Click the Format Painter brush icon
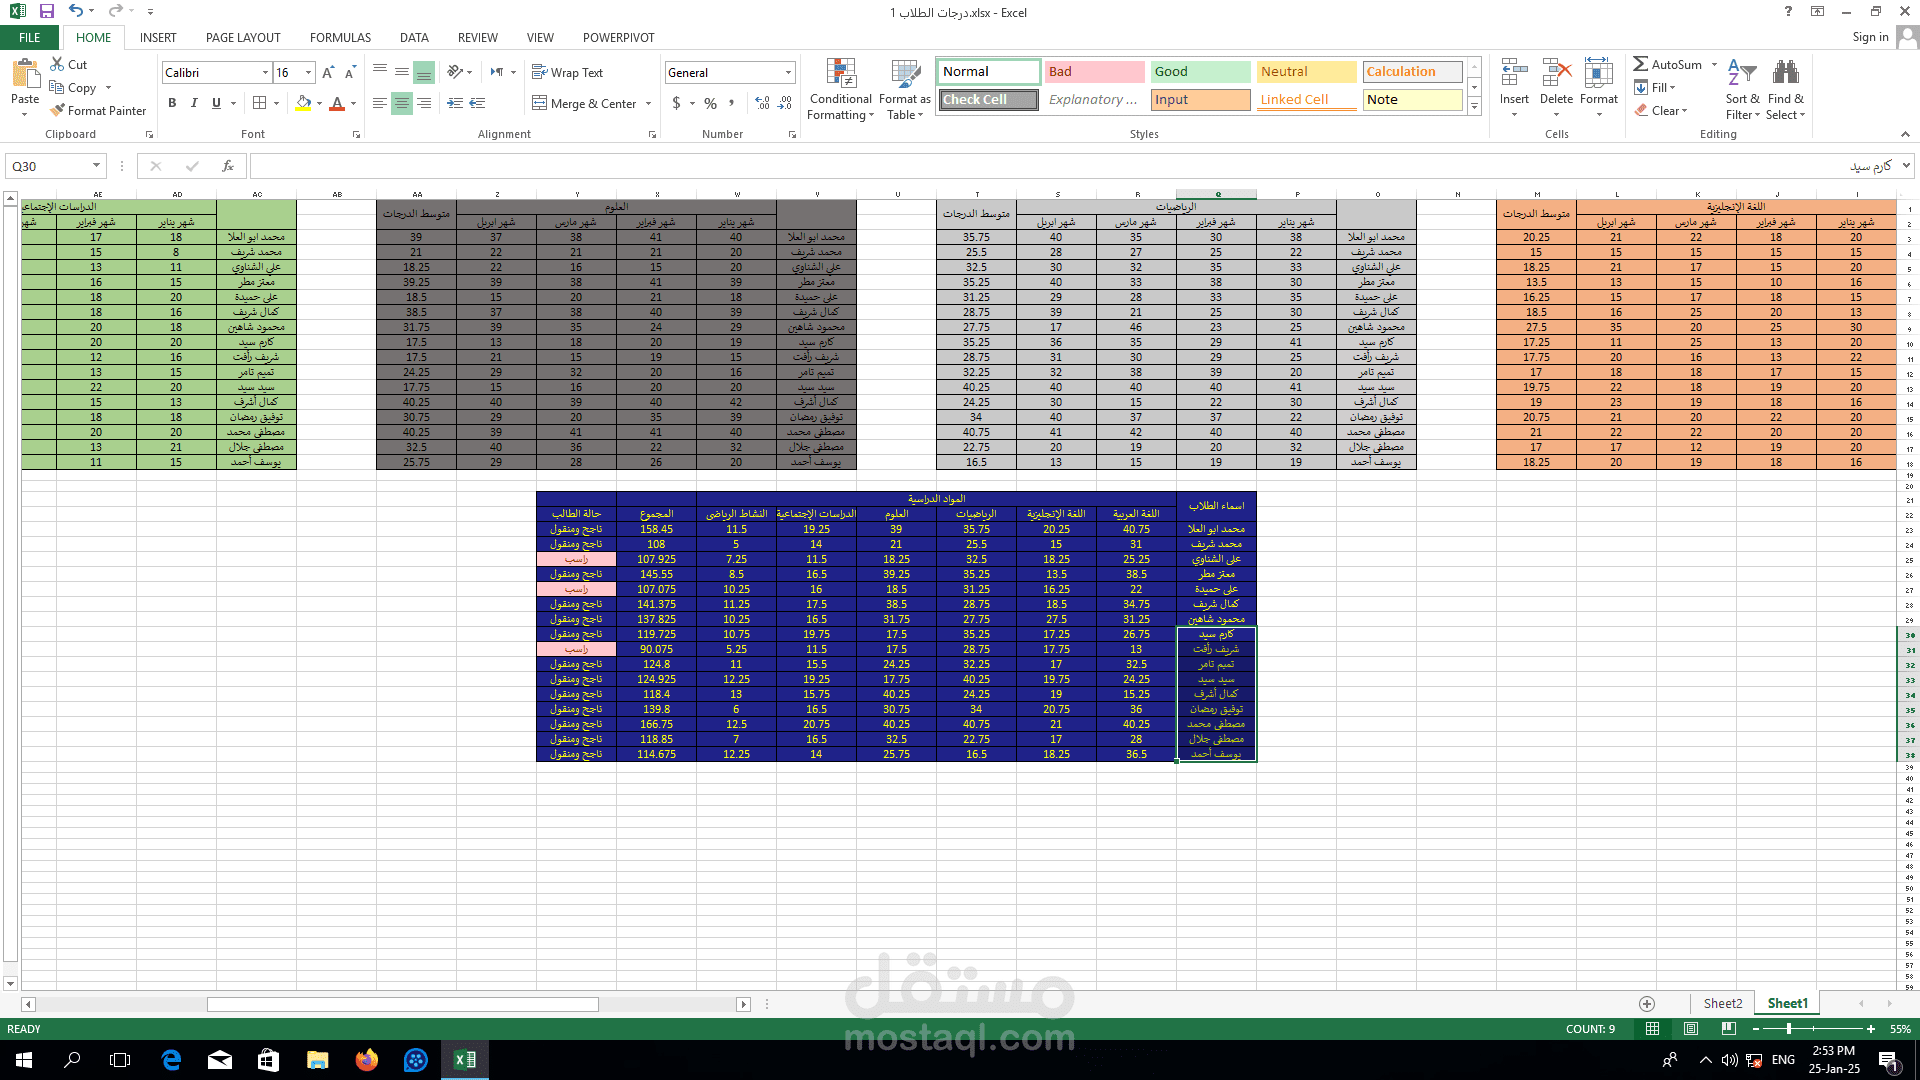The width and height of the screenshot is (1920, 1080). pos(58,111)
